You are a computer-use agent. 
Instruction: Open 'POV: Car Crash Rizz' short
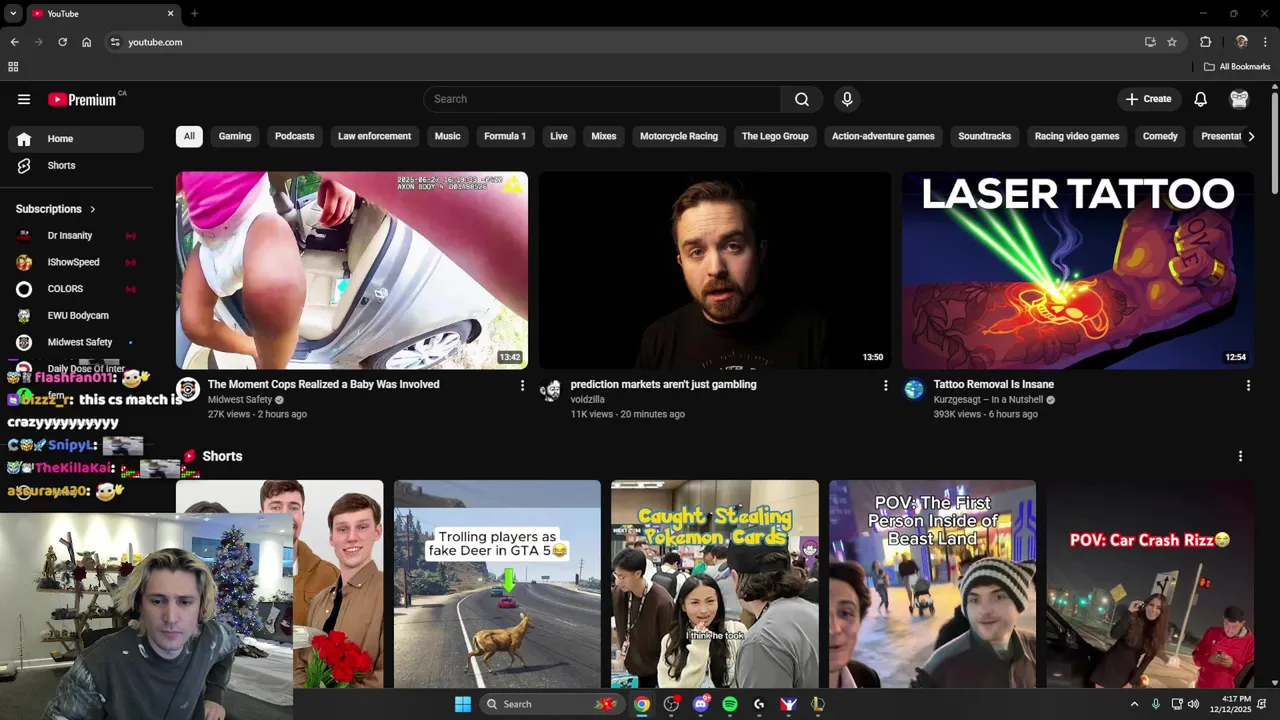coord(1150,584)
